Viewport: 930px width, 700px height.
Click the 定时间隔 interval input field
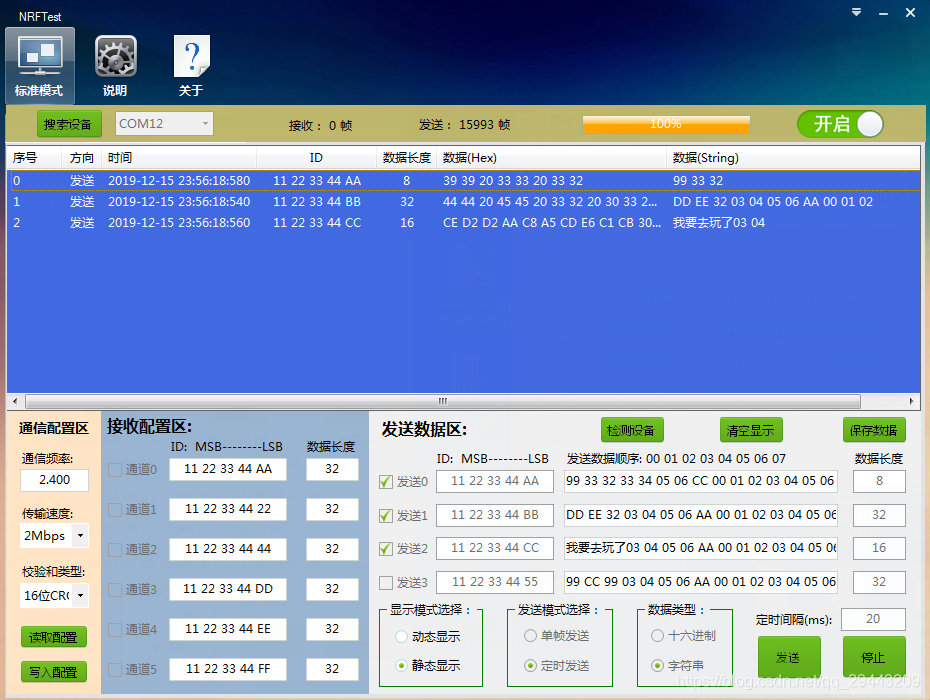(x=873, y=619)
